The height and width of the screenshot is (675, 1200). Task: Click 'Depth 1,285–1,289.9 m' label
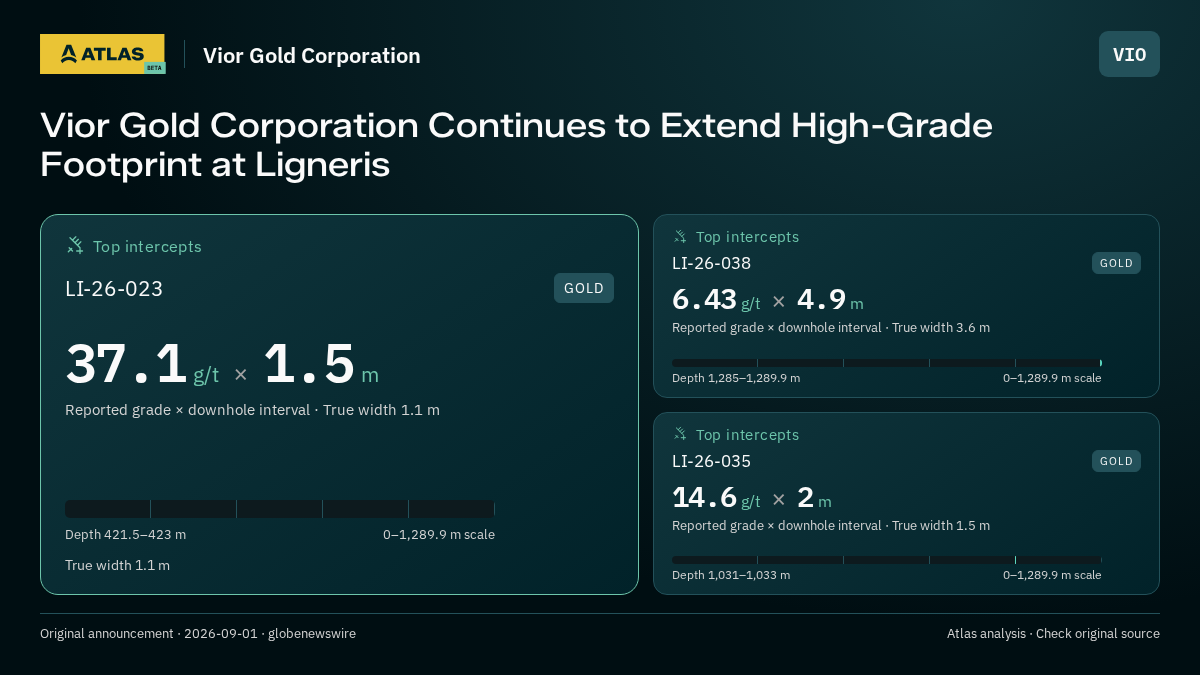[736, 378]
